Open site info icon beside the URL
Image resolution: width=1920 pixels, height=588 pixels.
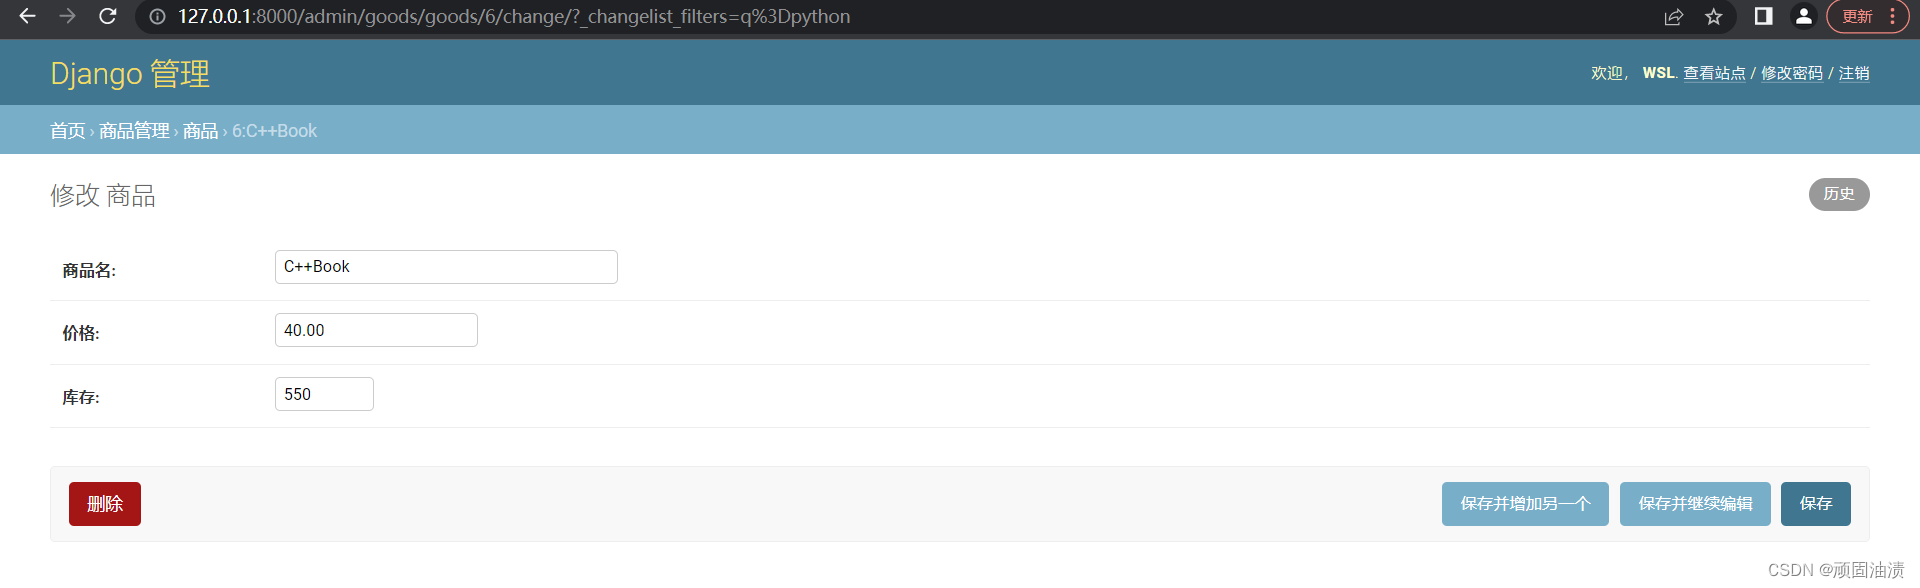click(157, 17)
